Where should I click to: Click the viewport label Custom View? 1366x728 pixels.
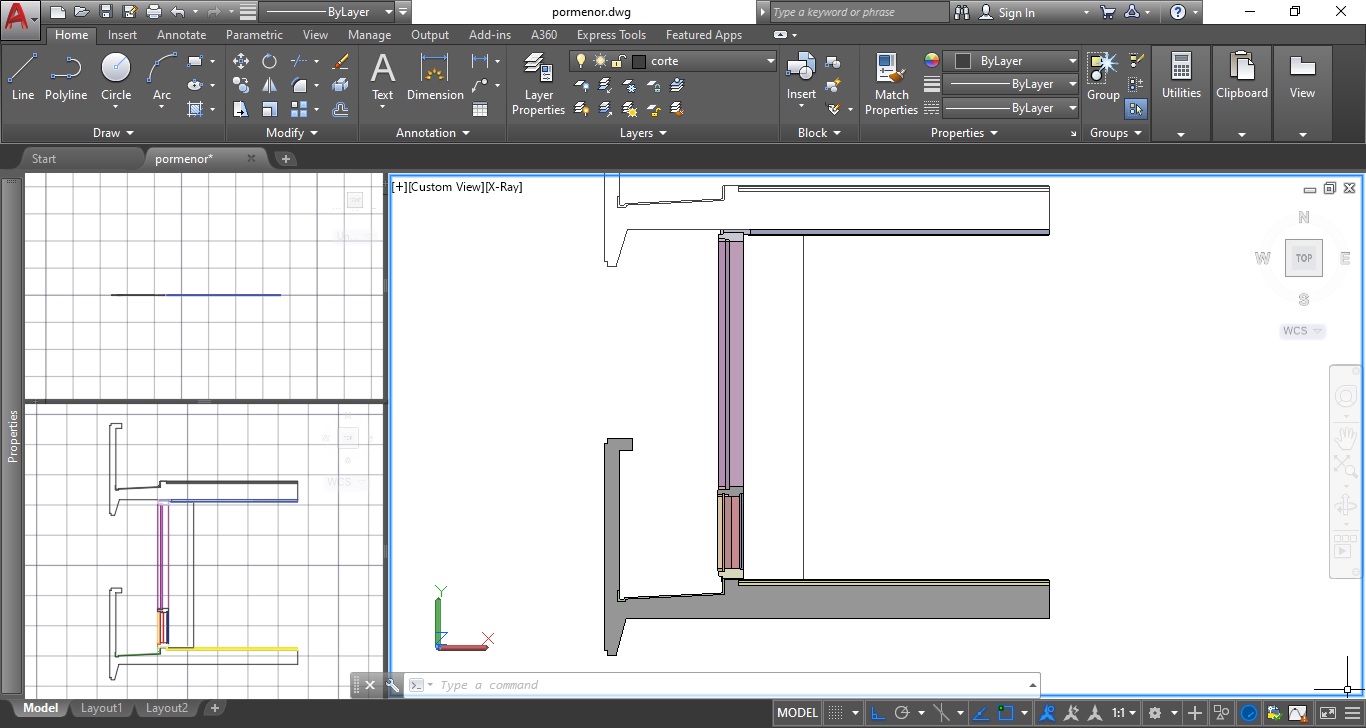coord(445,187)
